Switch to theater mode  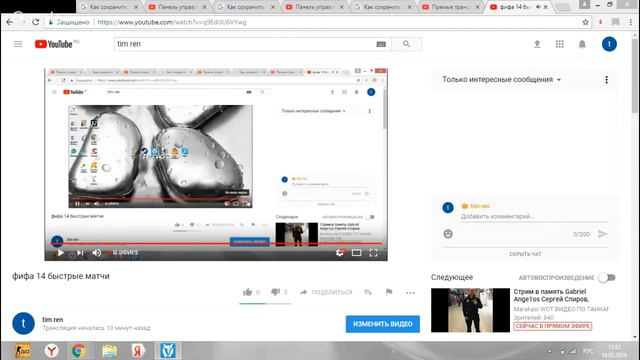tap(356, 253)
